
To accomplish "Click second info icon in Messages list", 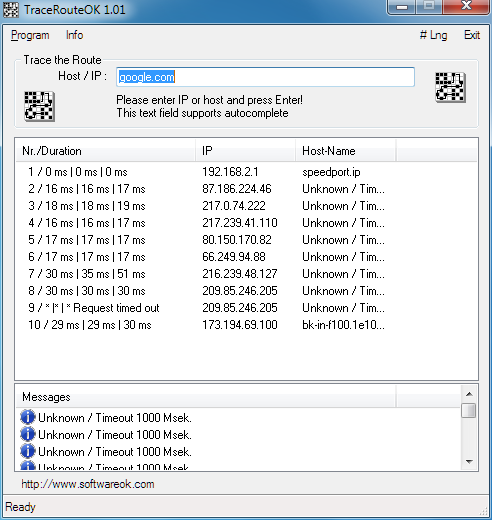I will (x=28, y=434).
